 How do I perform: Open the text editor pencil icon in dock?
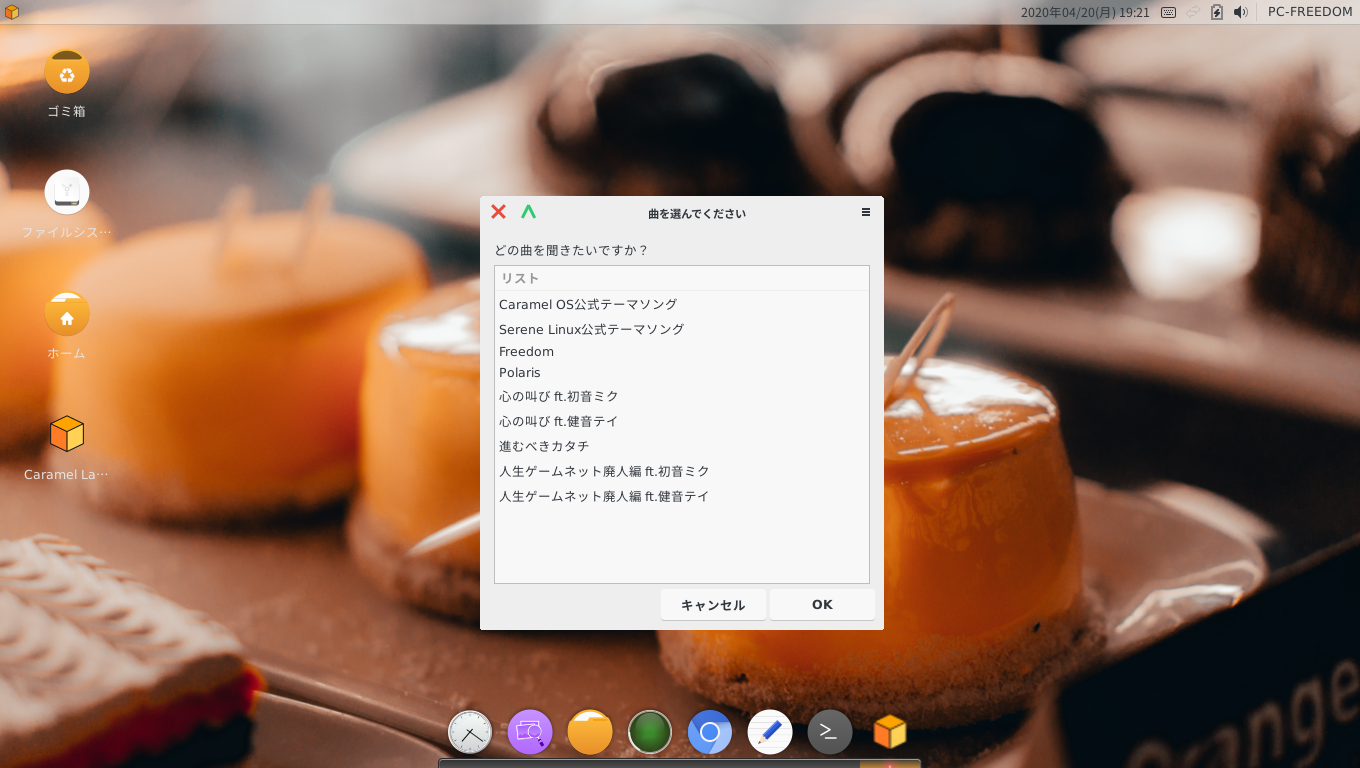770,732
